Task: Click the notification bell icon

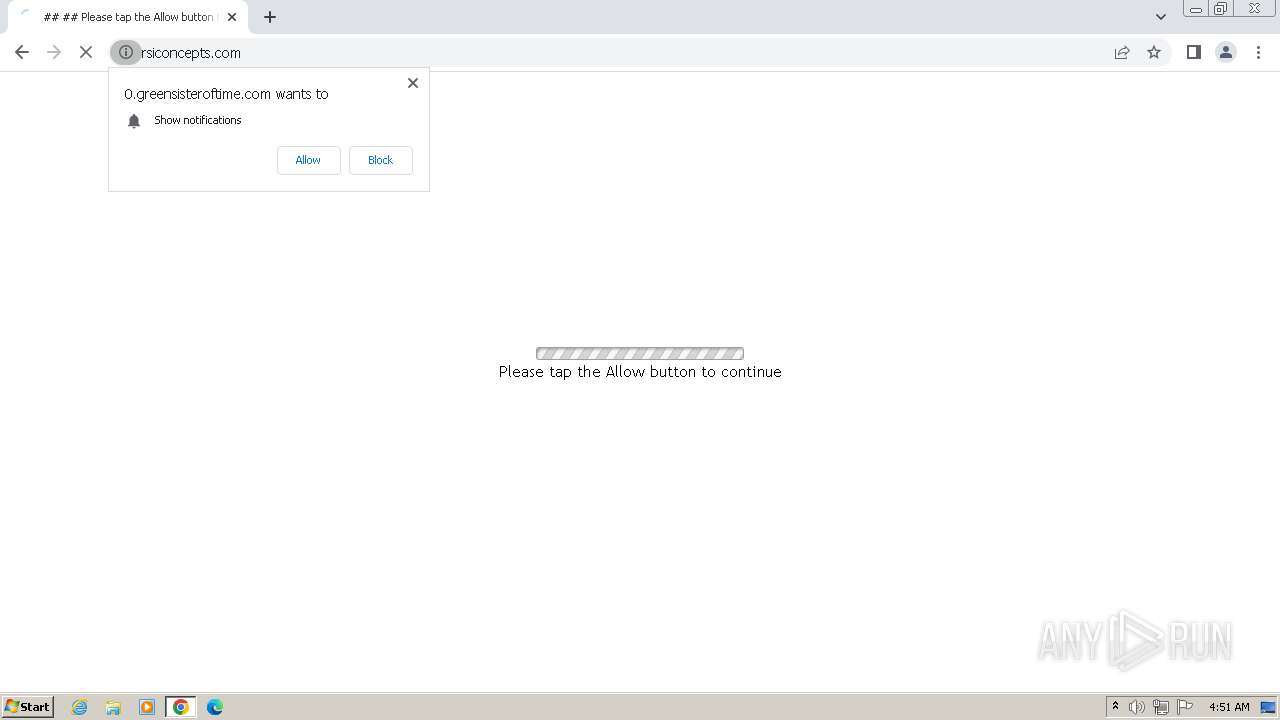Action: coord(134,121)
